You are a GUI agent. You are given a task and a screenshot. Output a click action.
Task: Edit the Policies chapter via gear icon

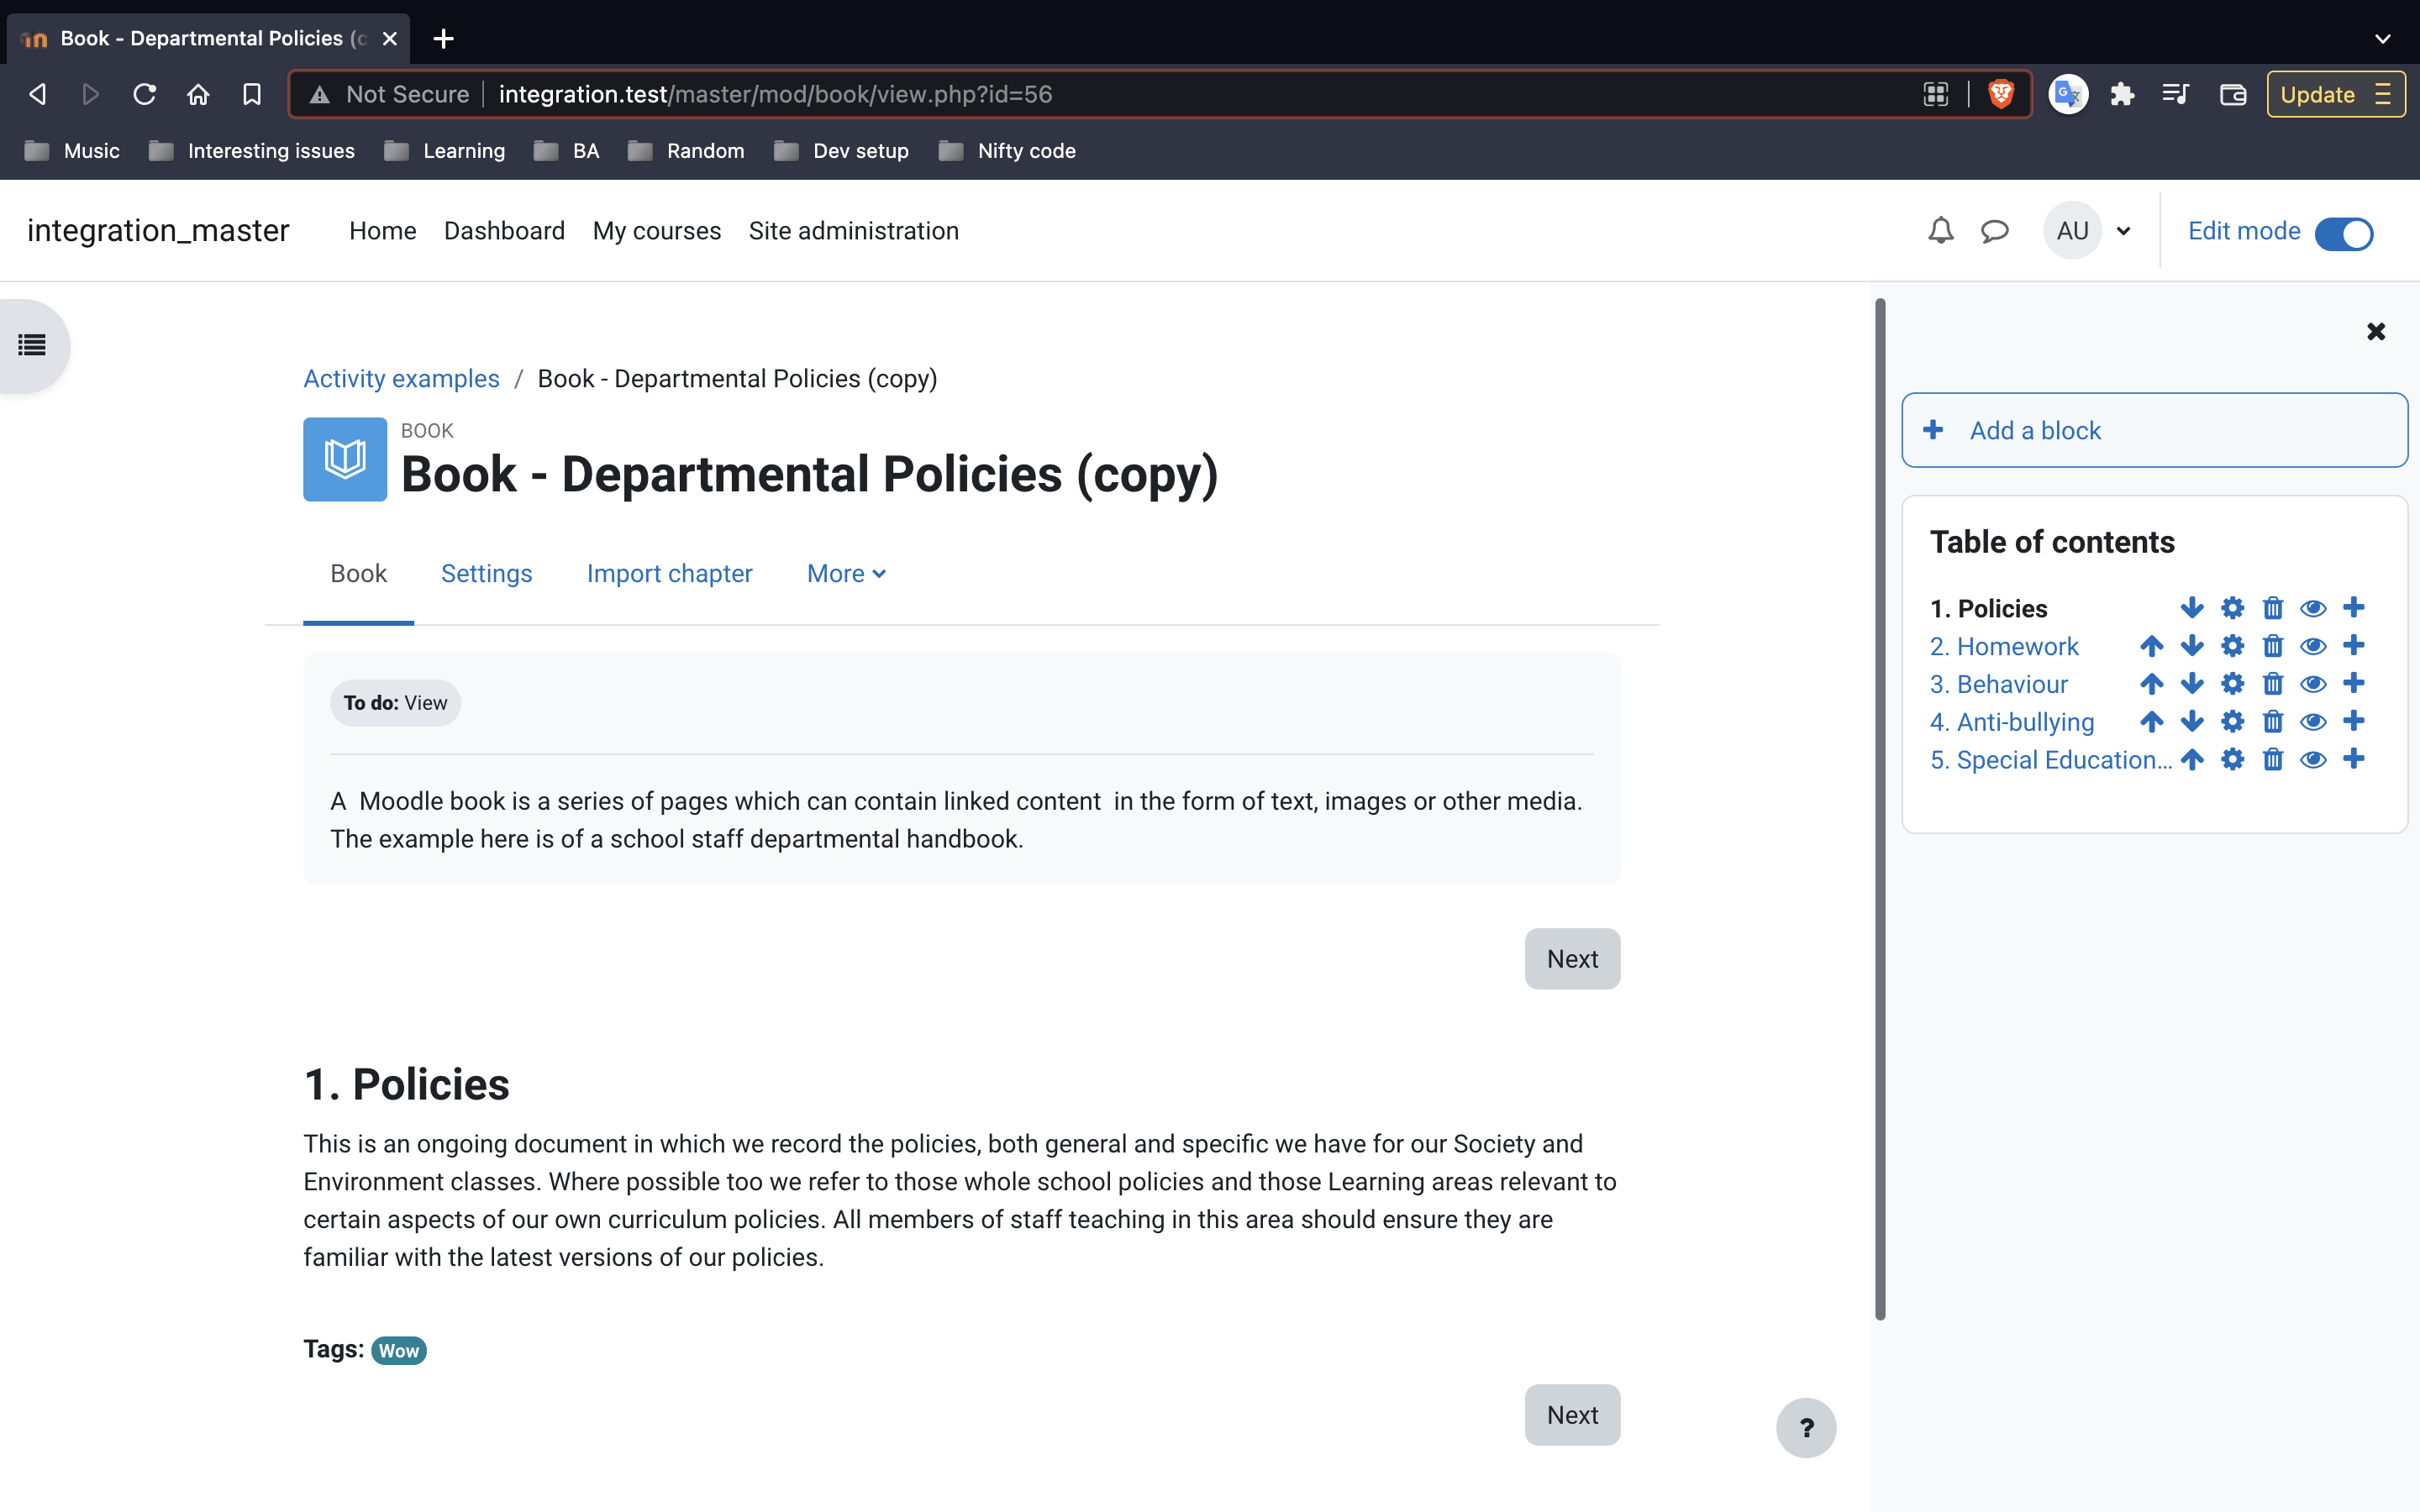pos(2232,608)
